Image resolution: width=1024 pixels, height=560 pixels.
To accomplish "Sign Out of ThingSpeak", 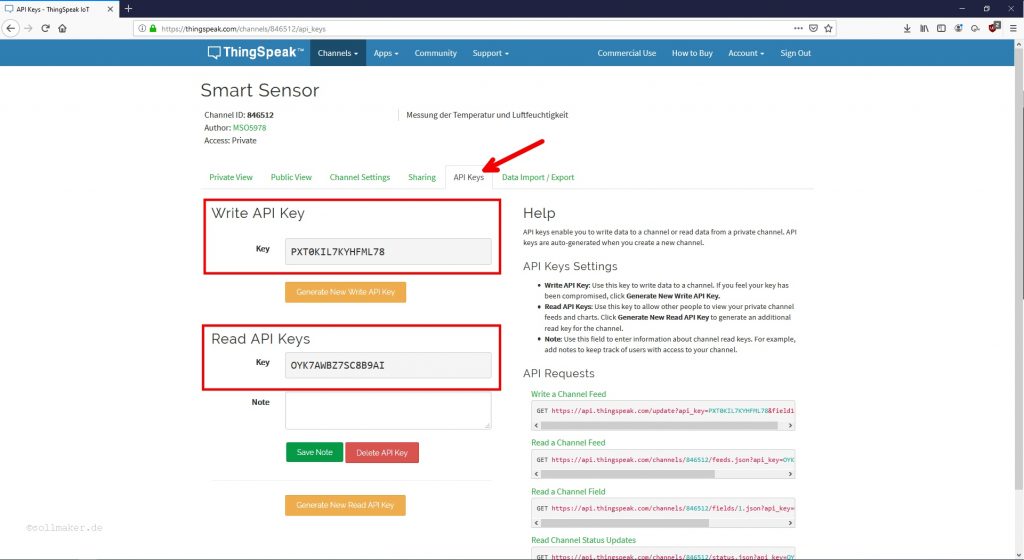I will click(795, 53).
